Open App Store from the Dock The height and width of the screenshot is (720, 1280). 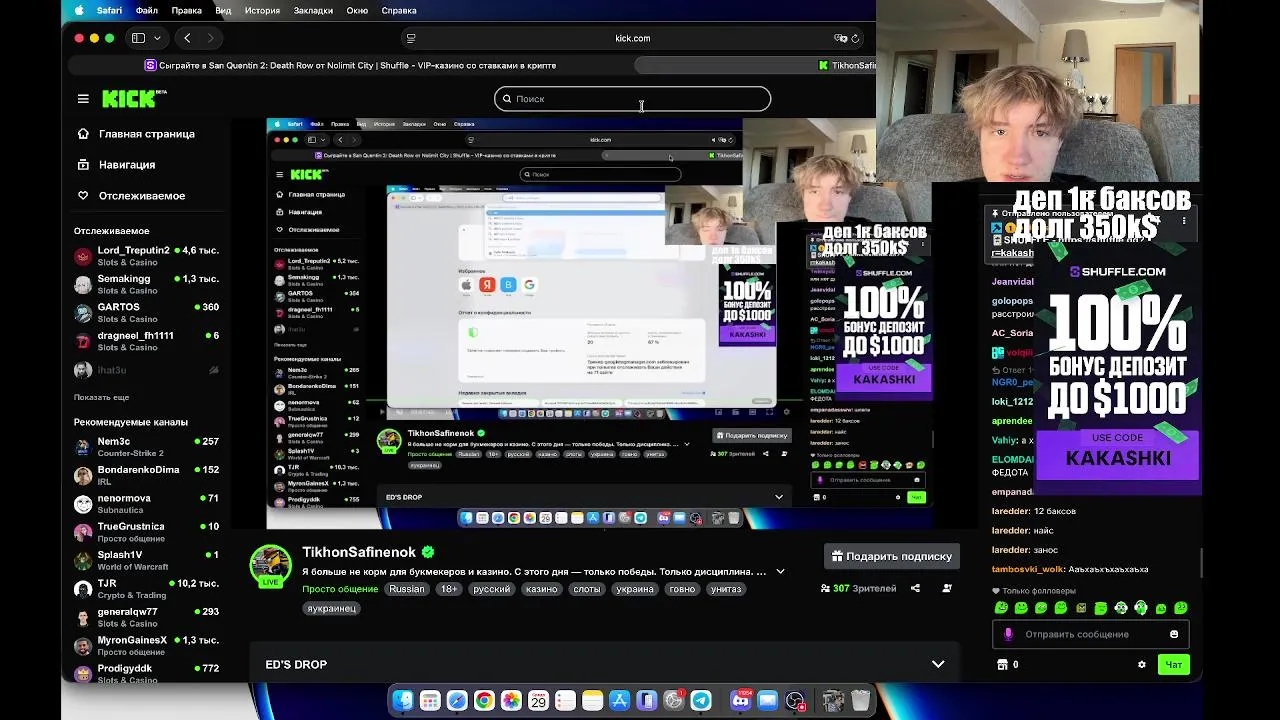[619, 701]
